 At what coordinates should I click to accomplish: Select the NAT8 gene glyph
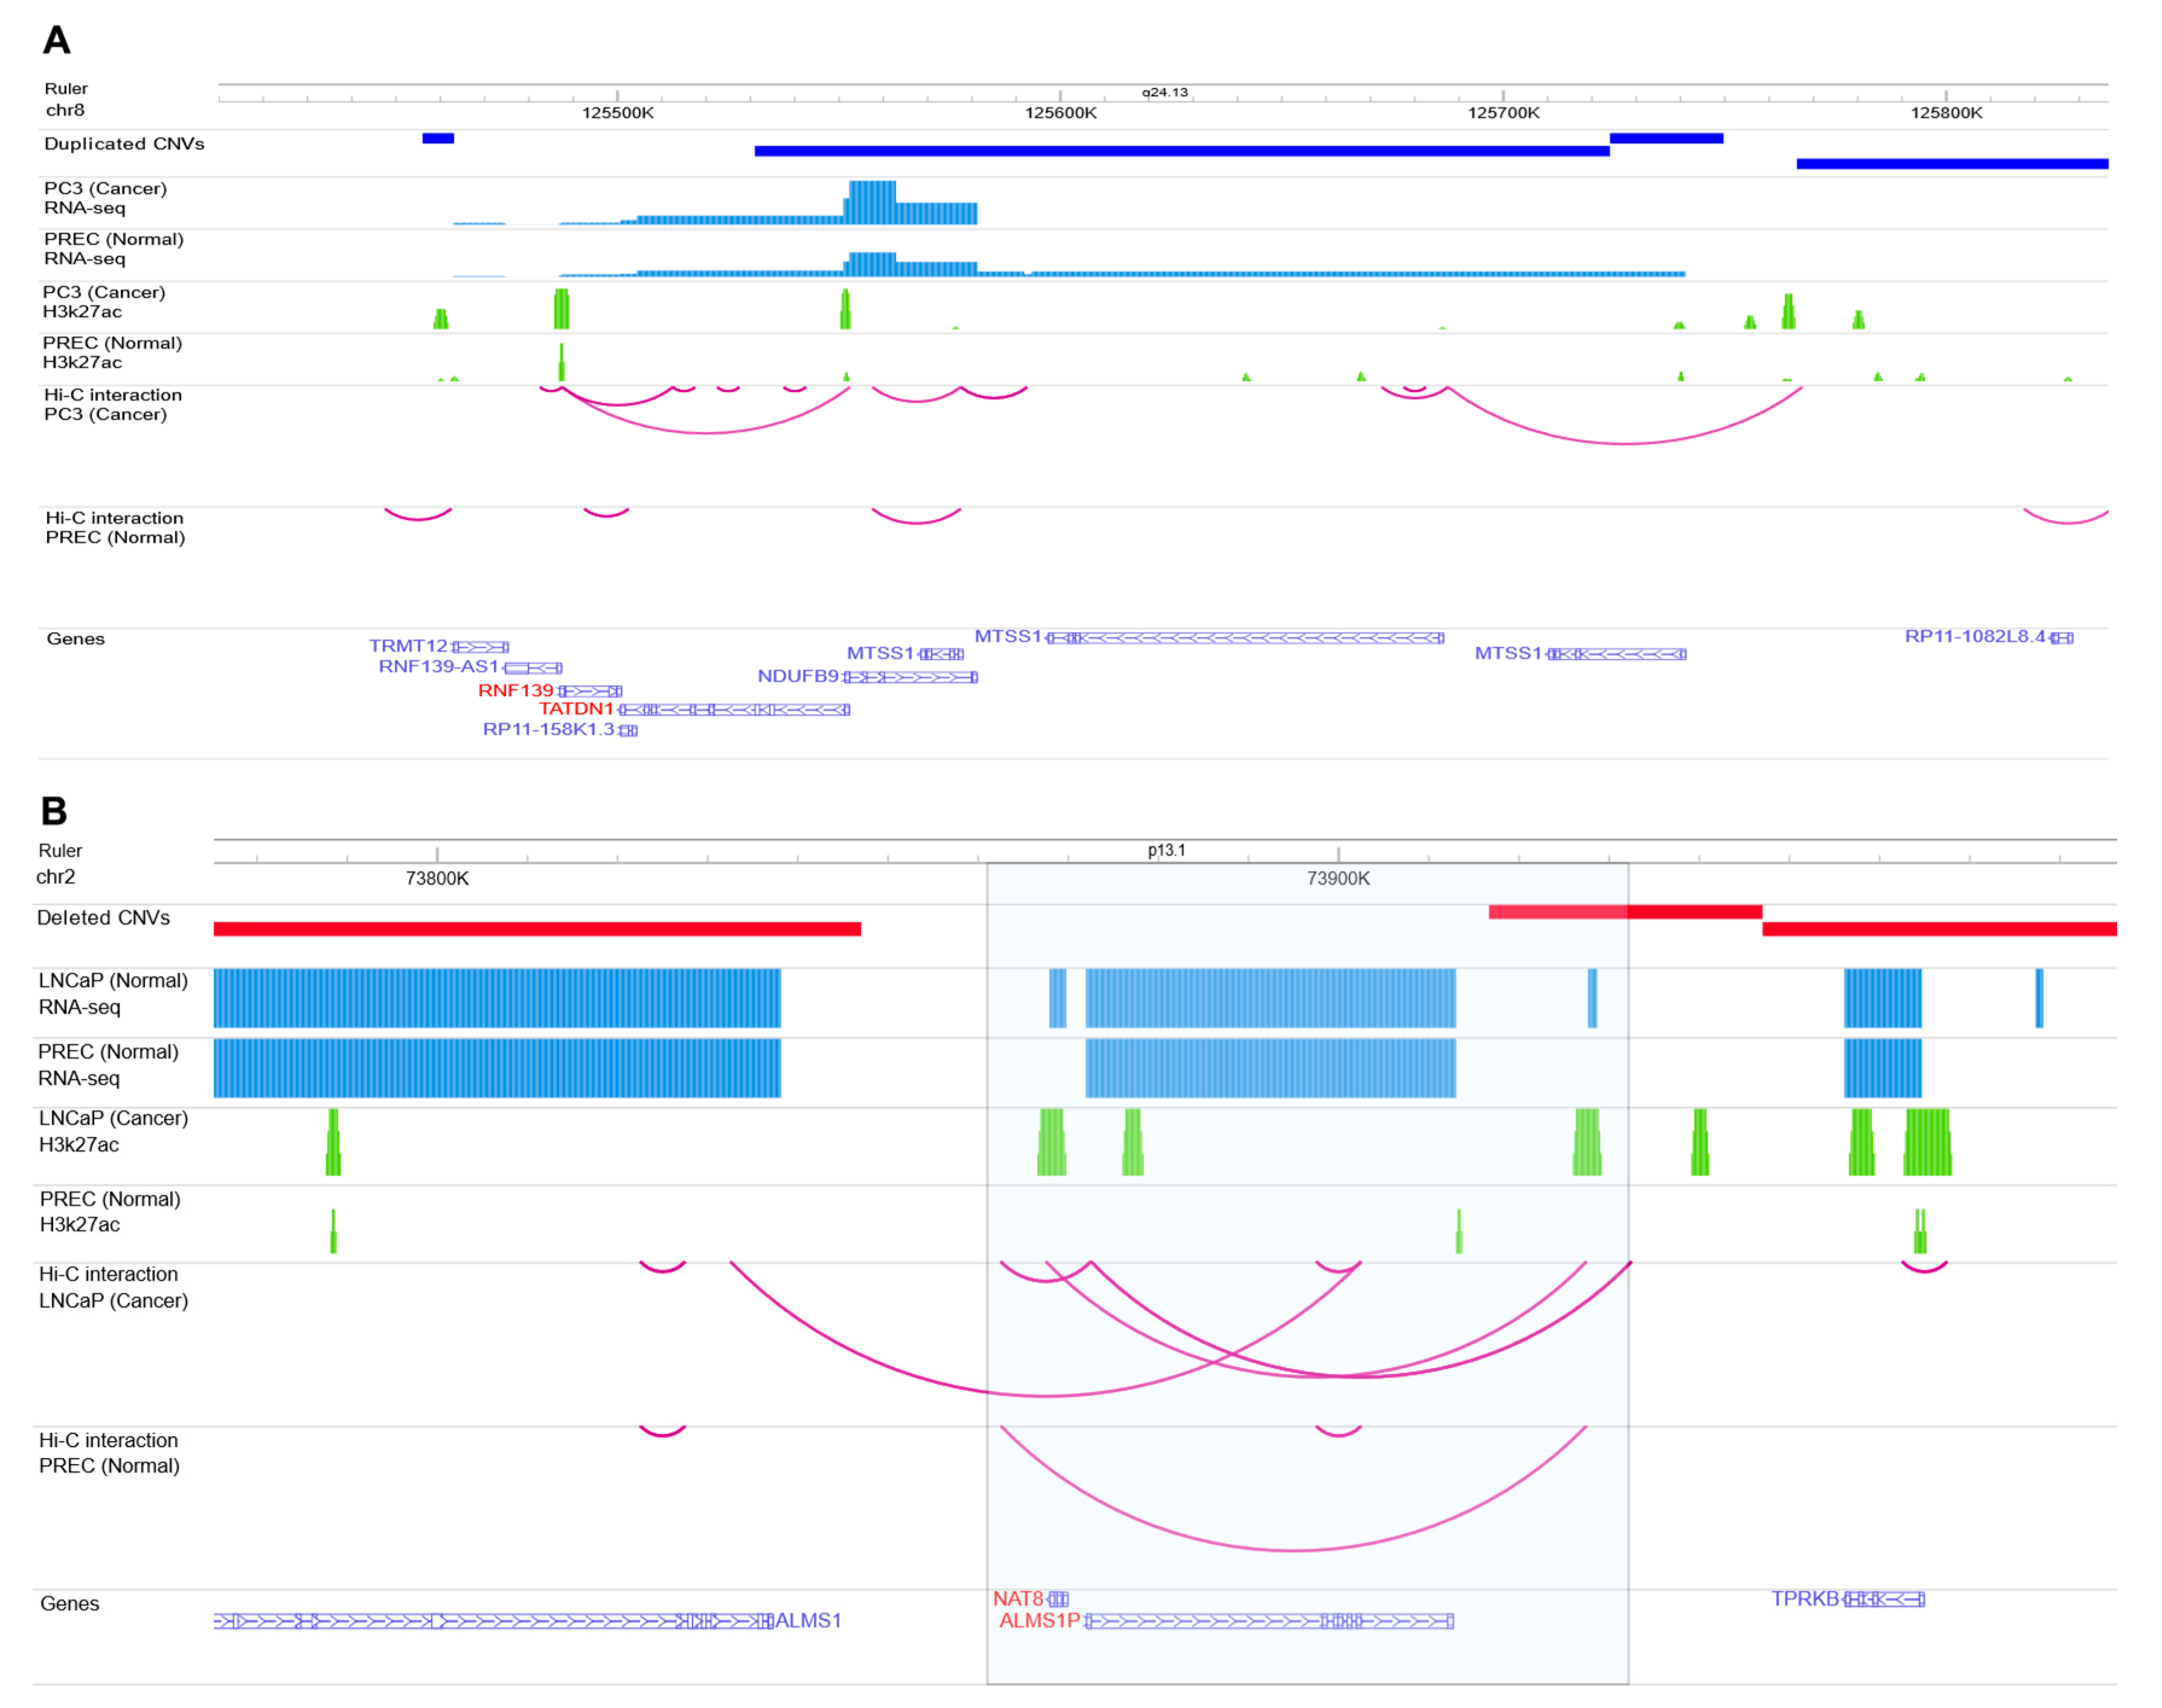[x=1058, y=1600]
